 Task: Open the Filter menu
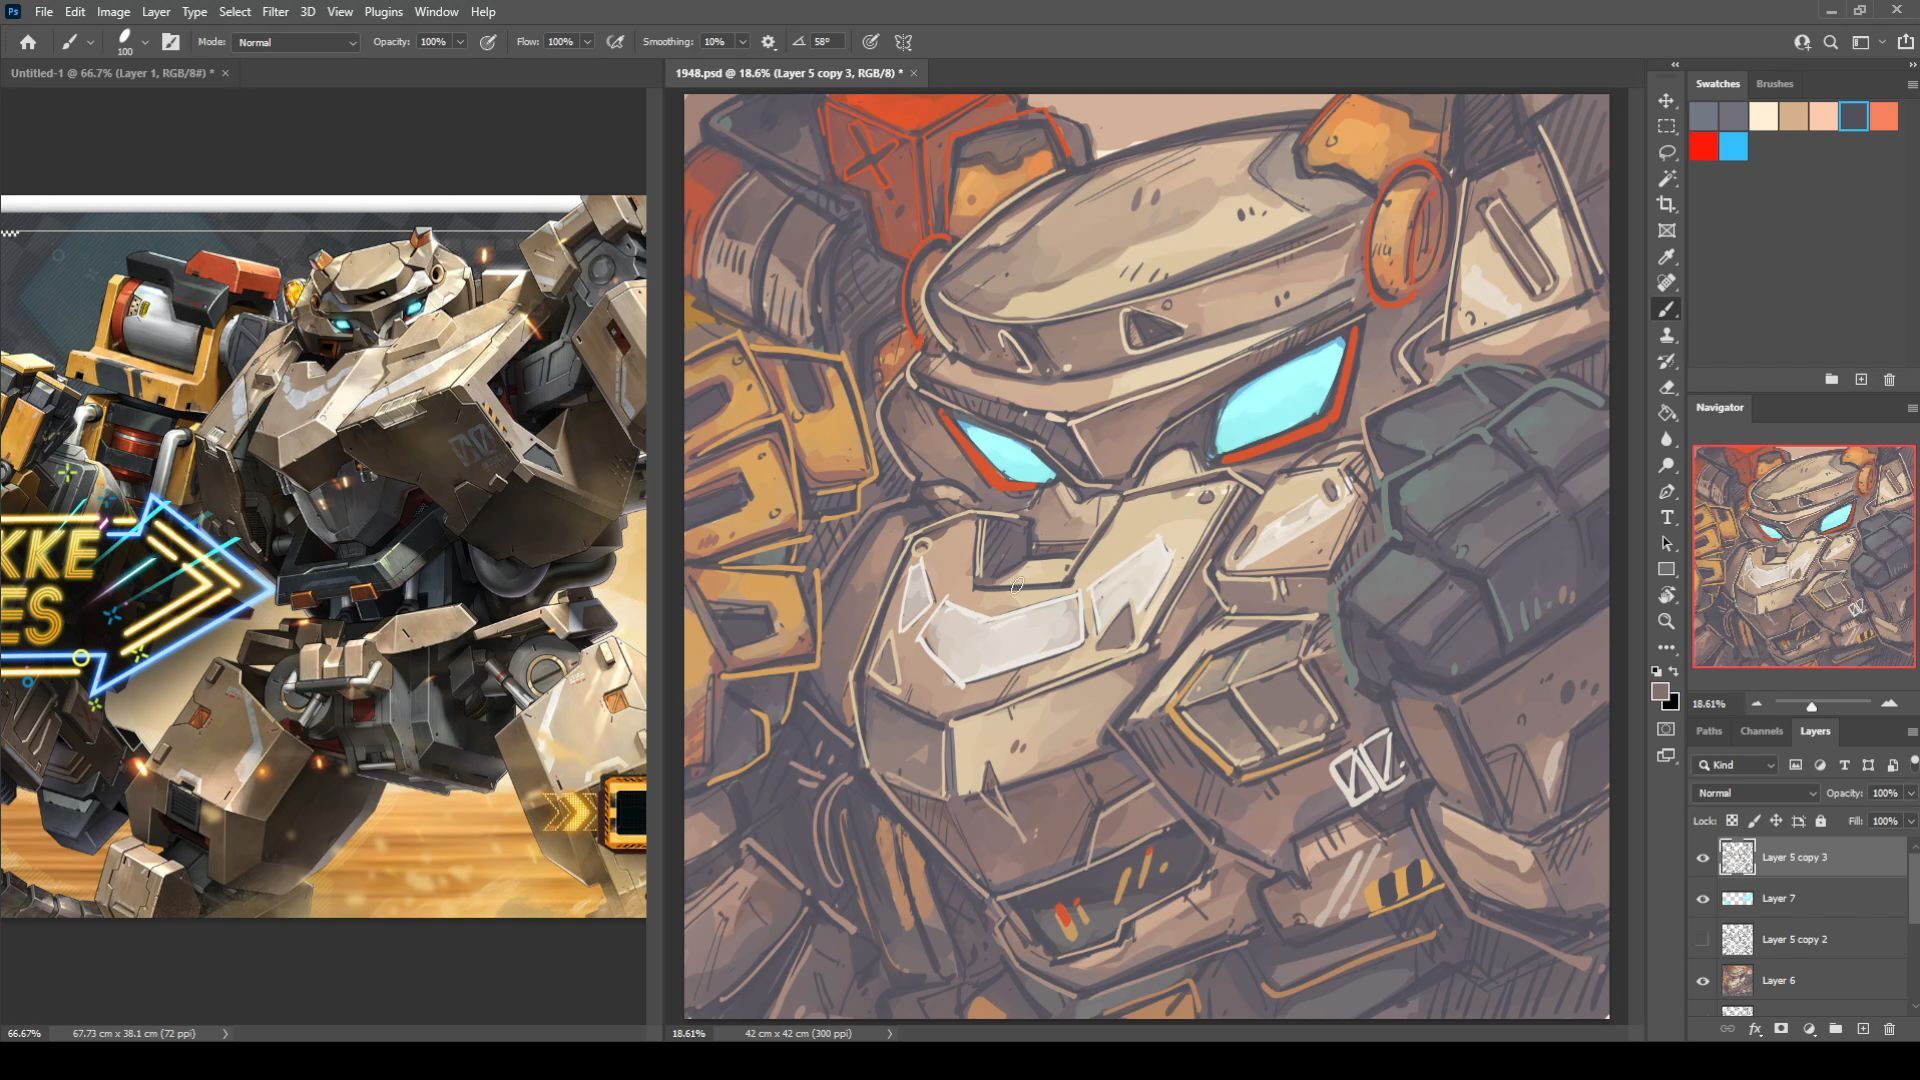(x=275, y=12)
